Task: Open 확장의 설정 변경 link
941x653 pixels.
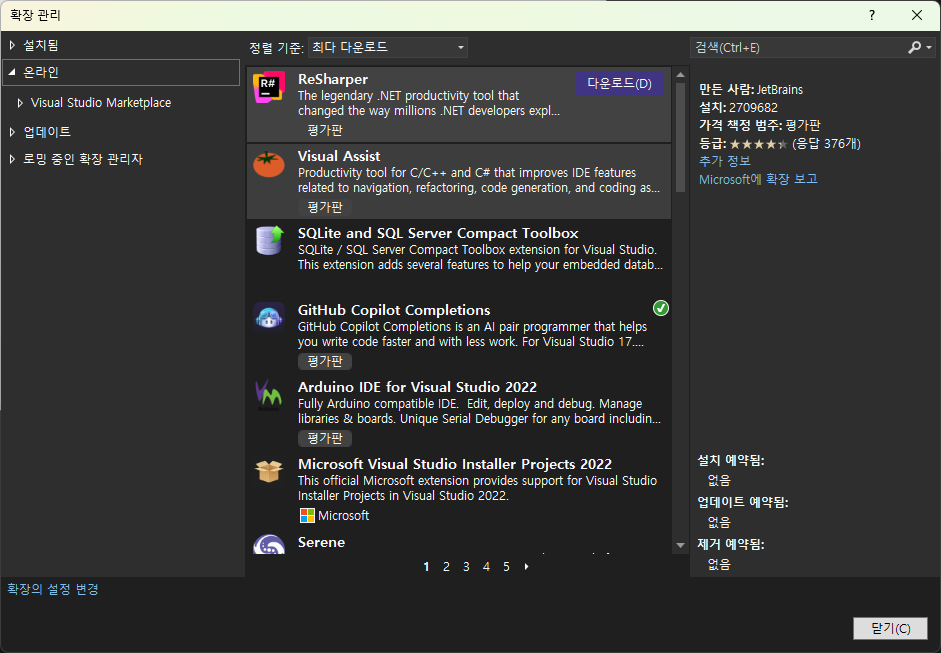Action: (x=53, y=589)
